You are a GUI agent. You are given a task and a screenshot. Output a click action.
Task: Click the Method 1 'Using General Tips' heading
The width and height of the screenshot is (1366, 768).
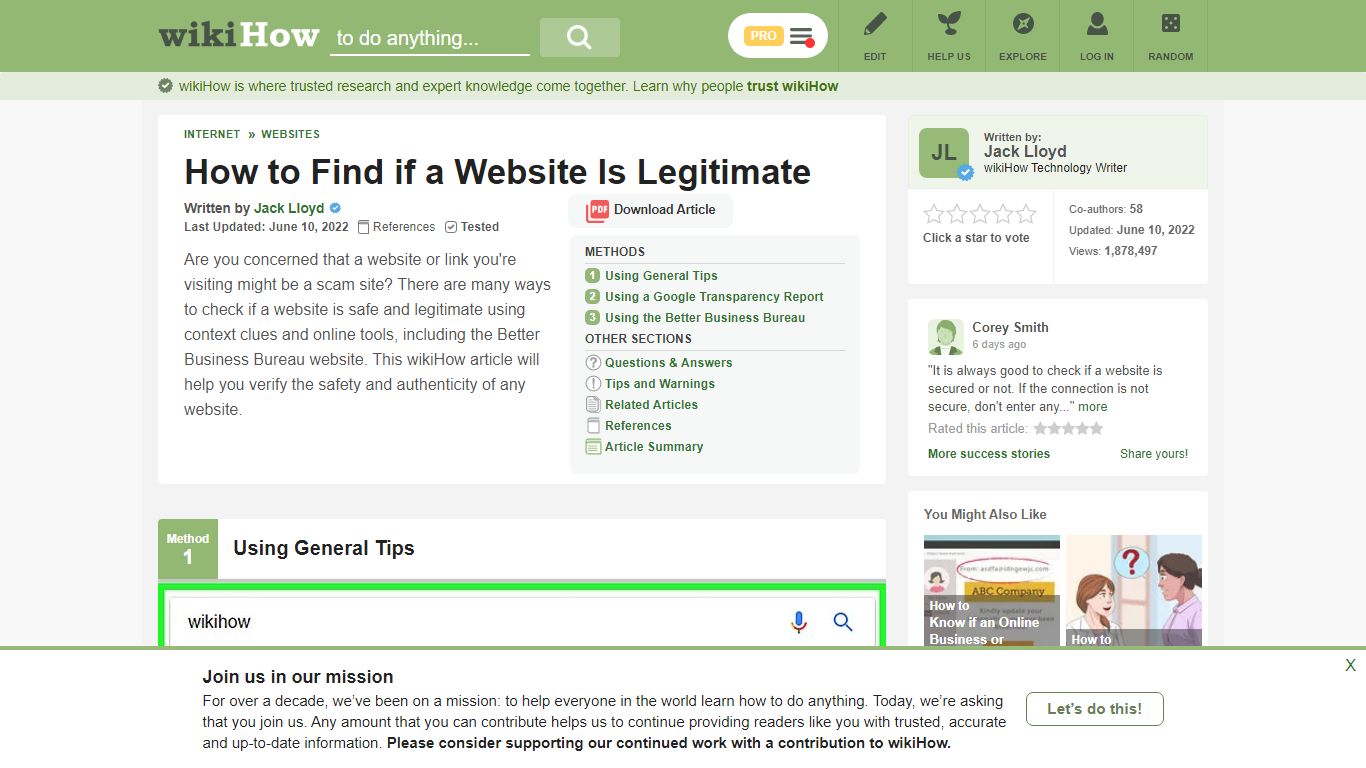[x=324, y=548]
